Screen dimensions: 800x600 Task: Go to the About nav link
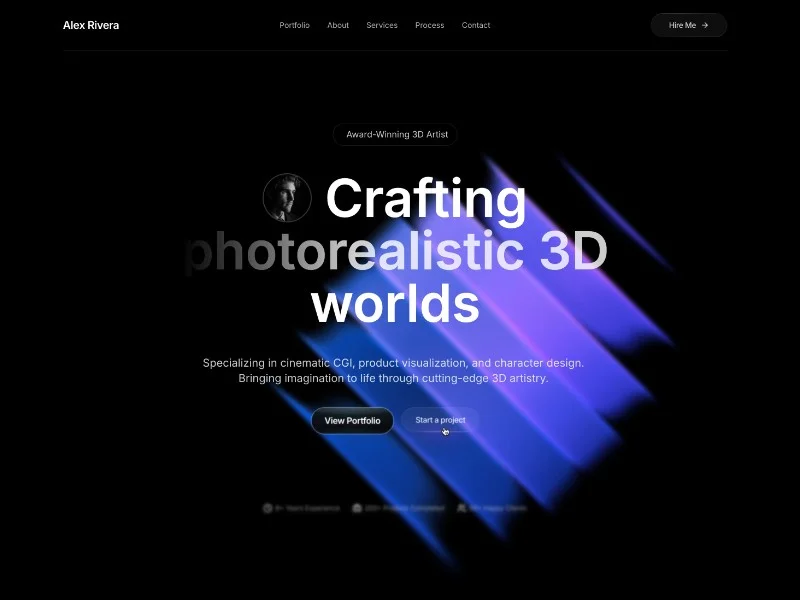pyautogui.click(x=338, y=25)
